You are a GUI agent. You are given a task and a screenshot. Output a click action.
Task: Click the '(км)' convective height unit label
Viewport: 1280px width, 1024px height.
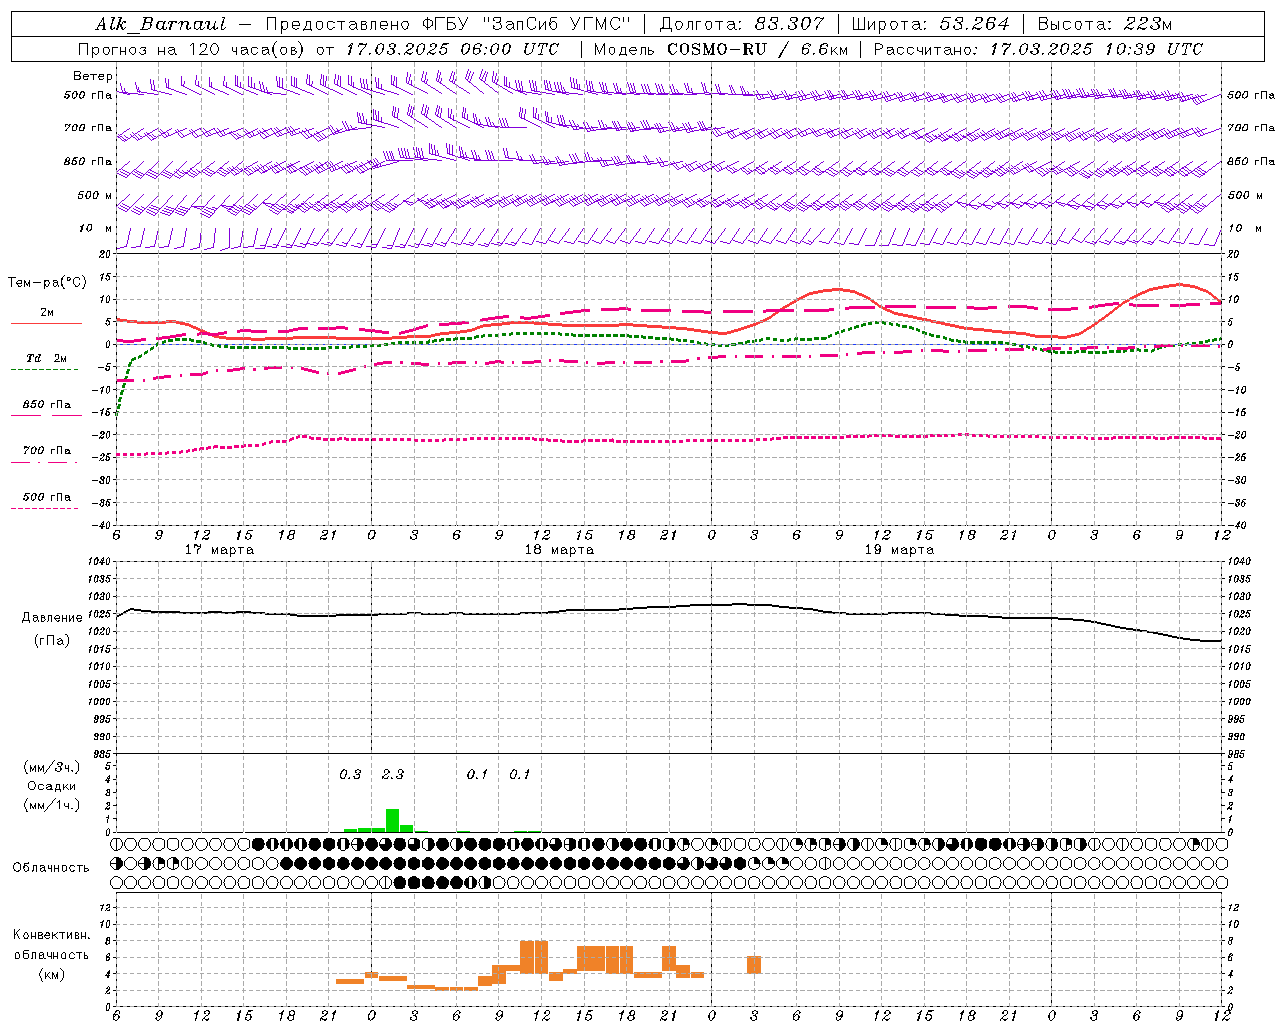click(52, 974)
